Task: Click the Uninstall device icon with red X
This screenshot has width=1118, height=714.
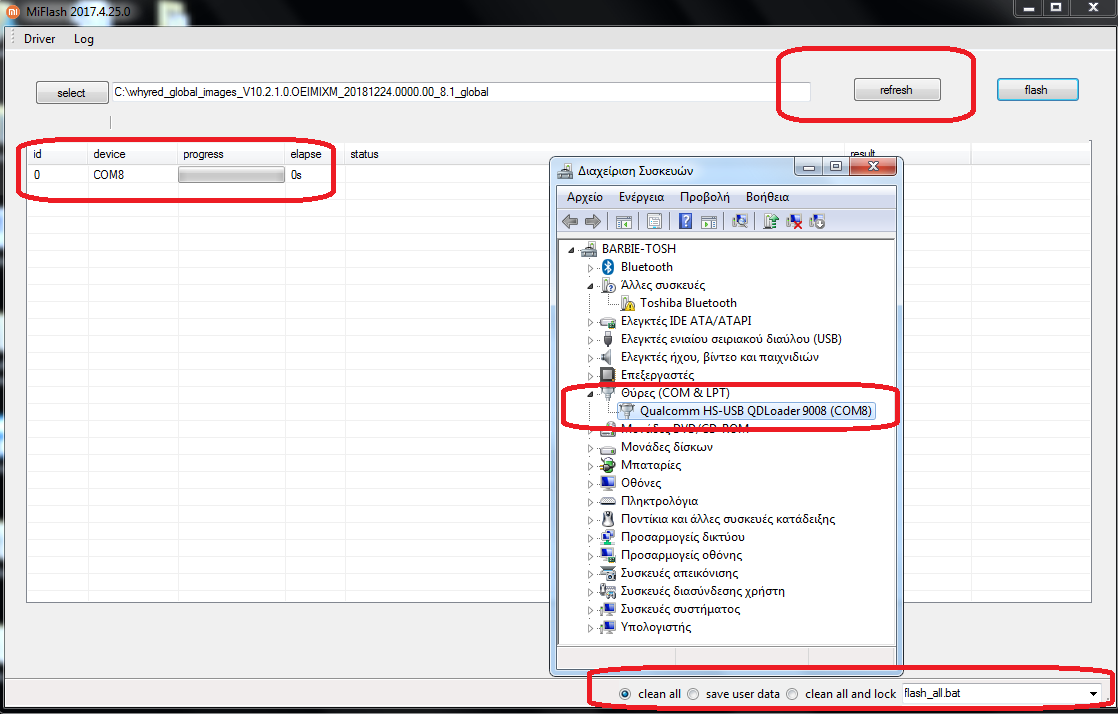Action: (794, 222)
